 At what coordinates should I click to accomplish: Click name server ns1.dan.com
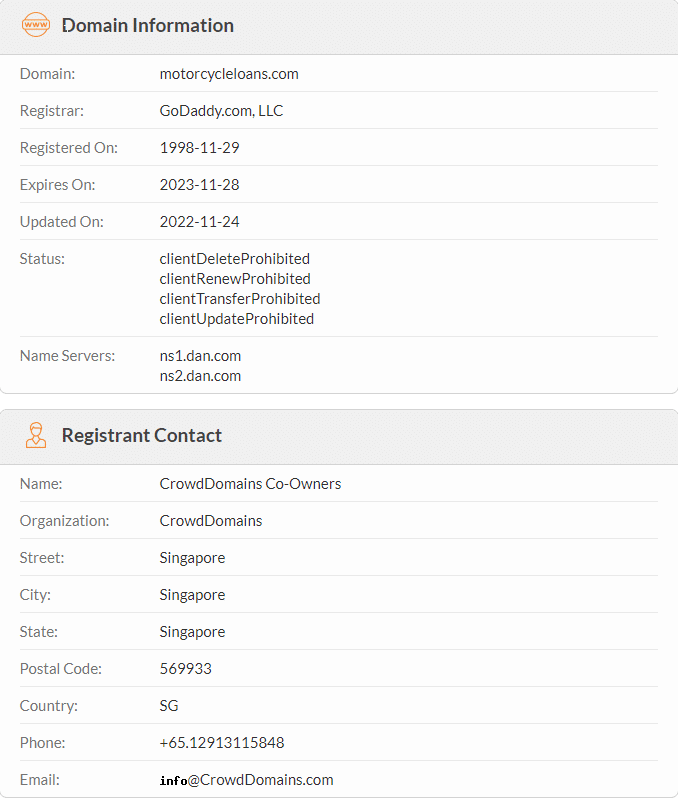pos(200,356)
